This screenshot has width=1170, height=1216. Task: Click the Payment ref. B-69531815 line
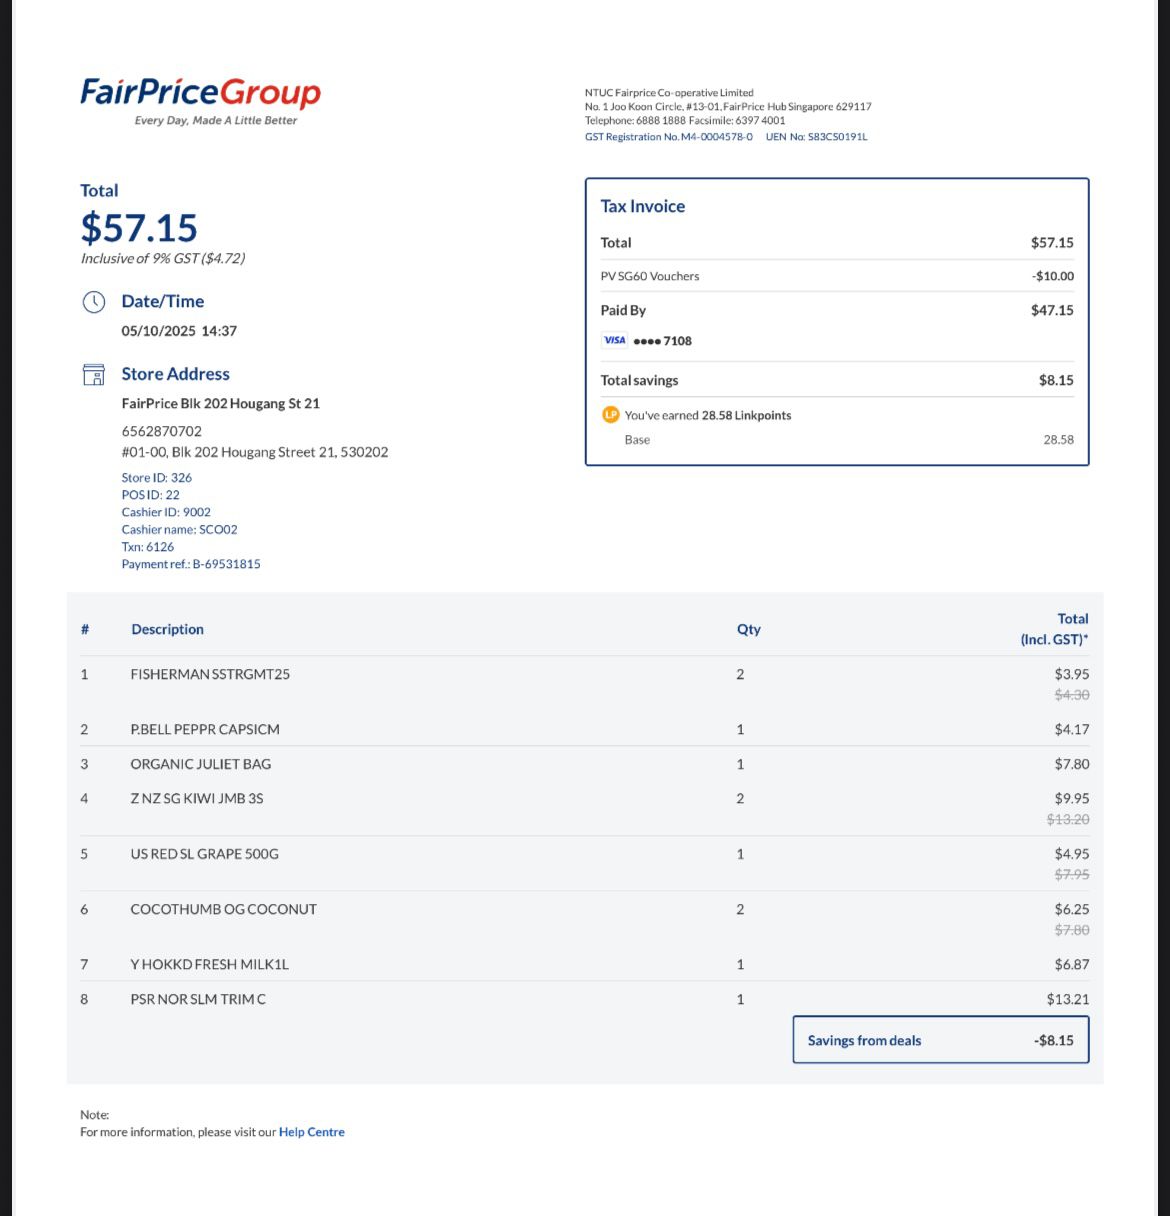(x=191, y=564)
